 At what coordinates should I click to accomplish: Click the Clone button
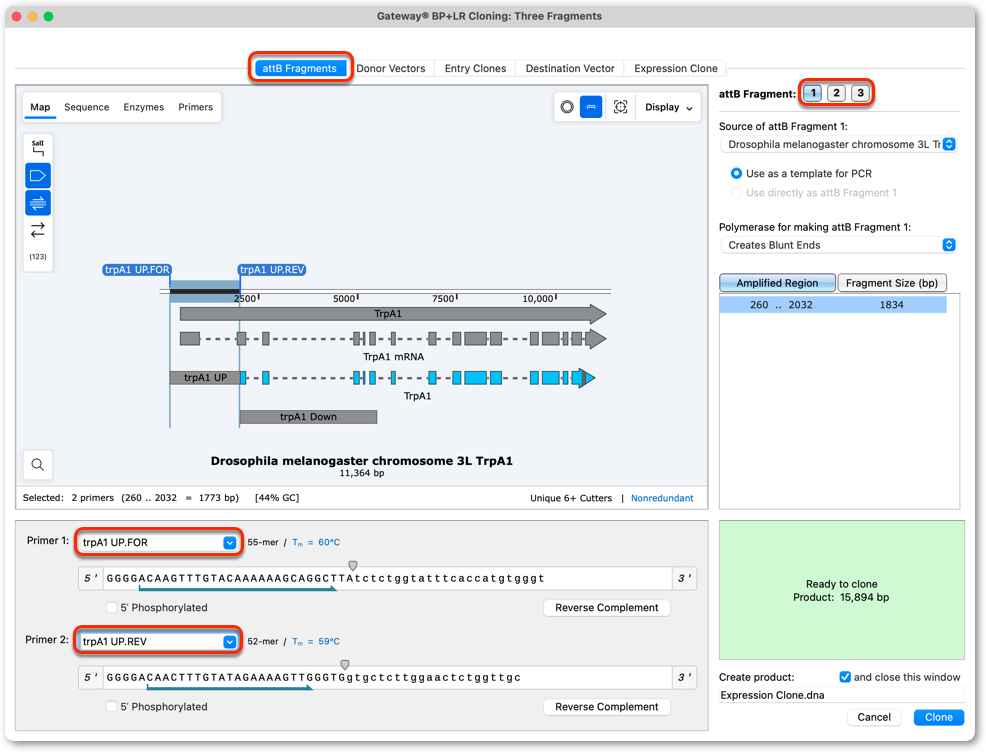938,717
